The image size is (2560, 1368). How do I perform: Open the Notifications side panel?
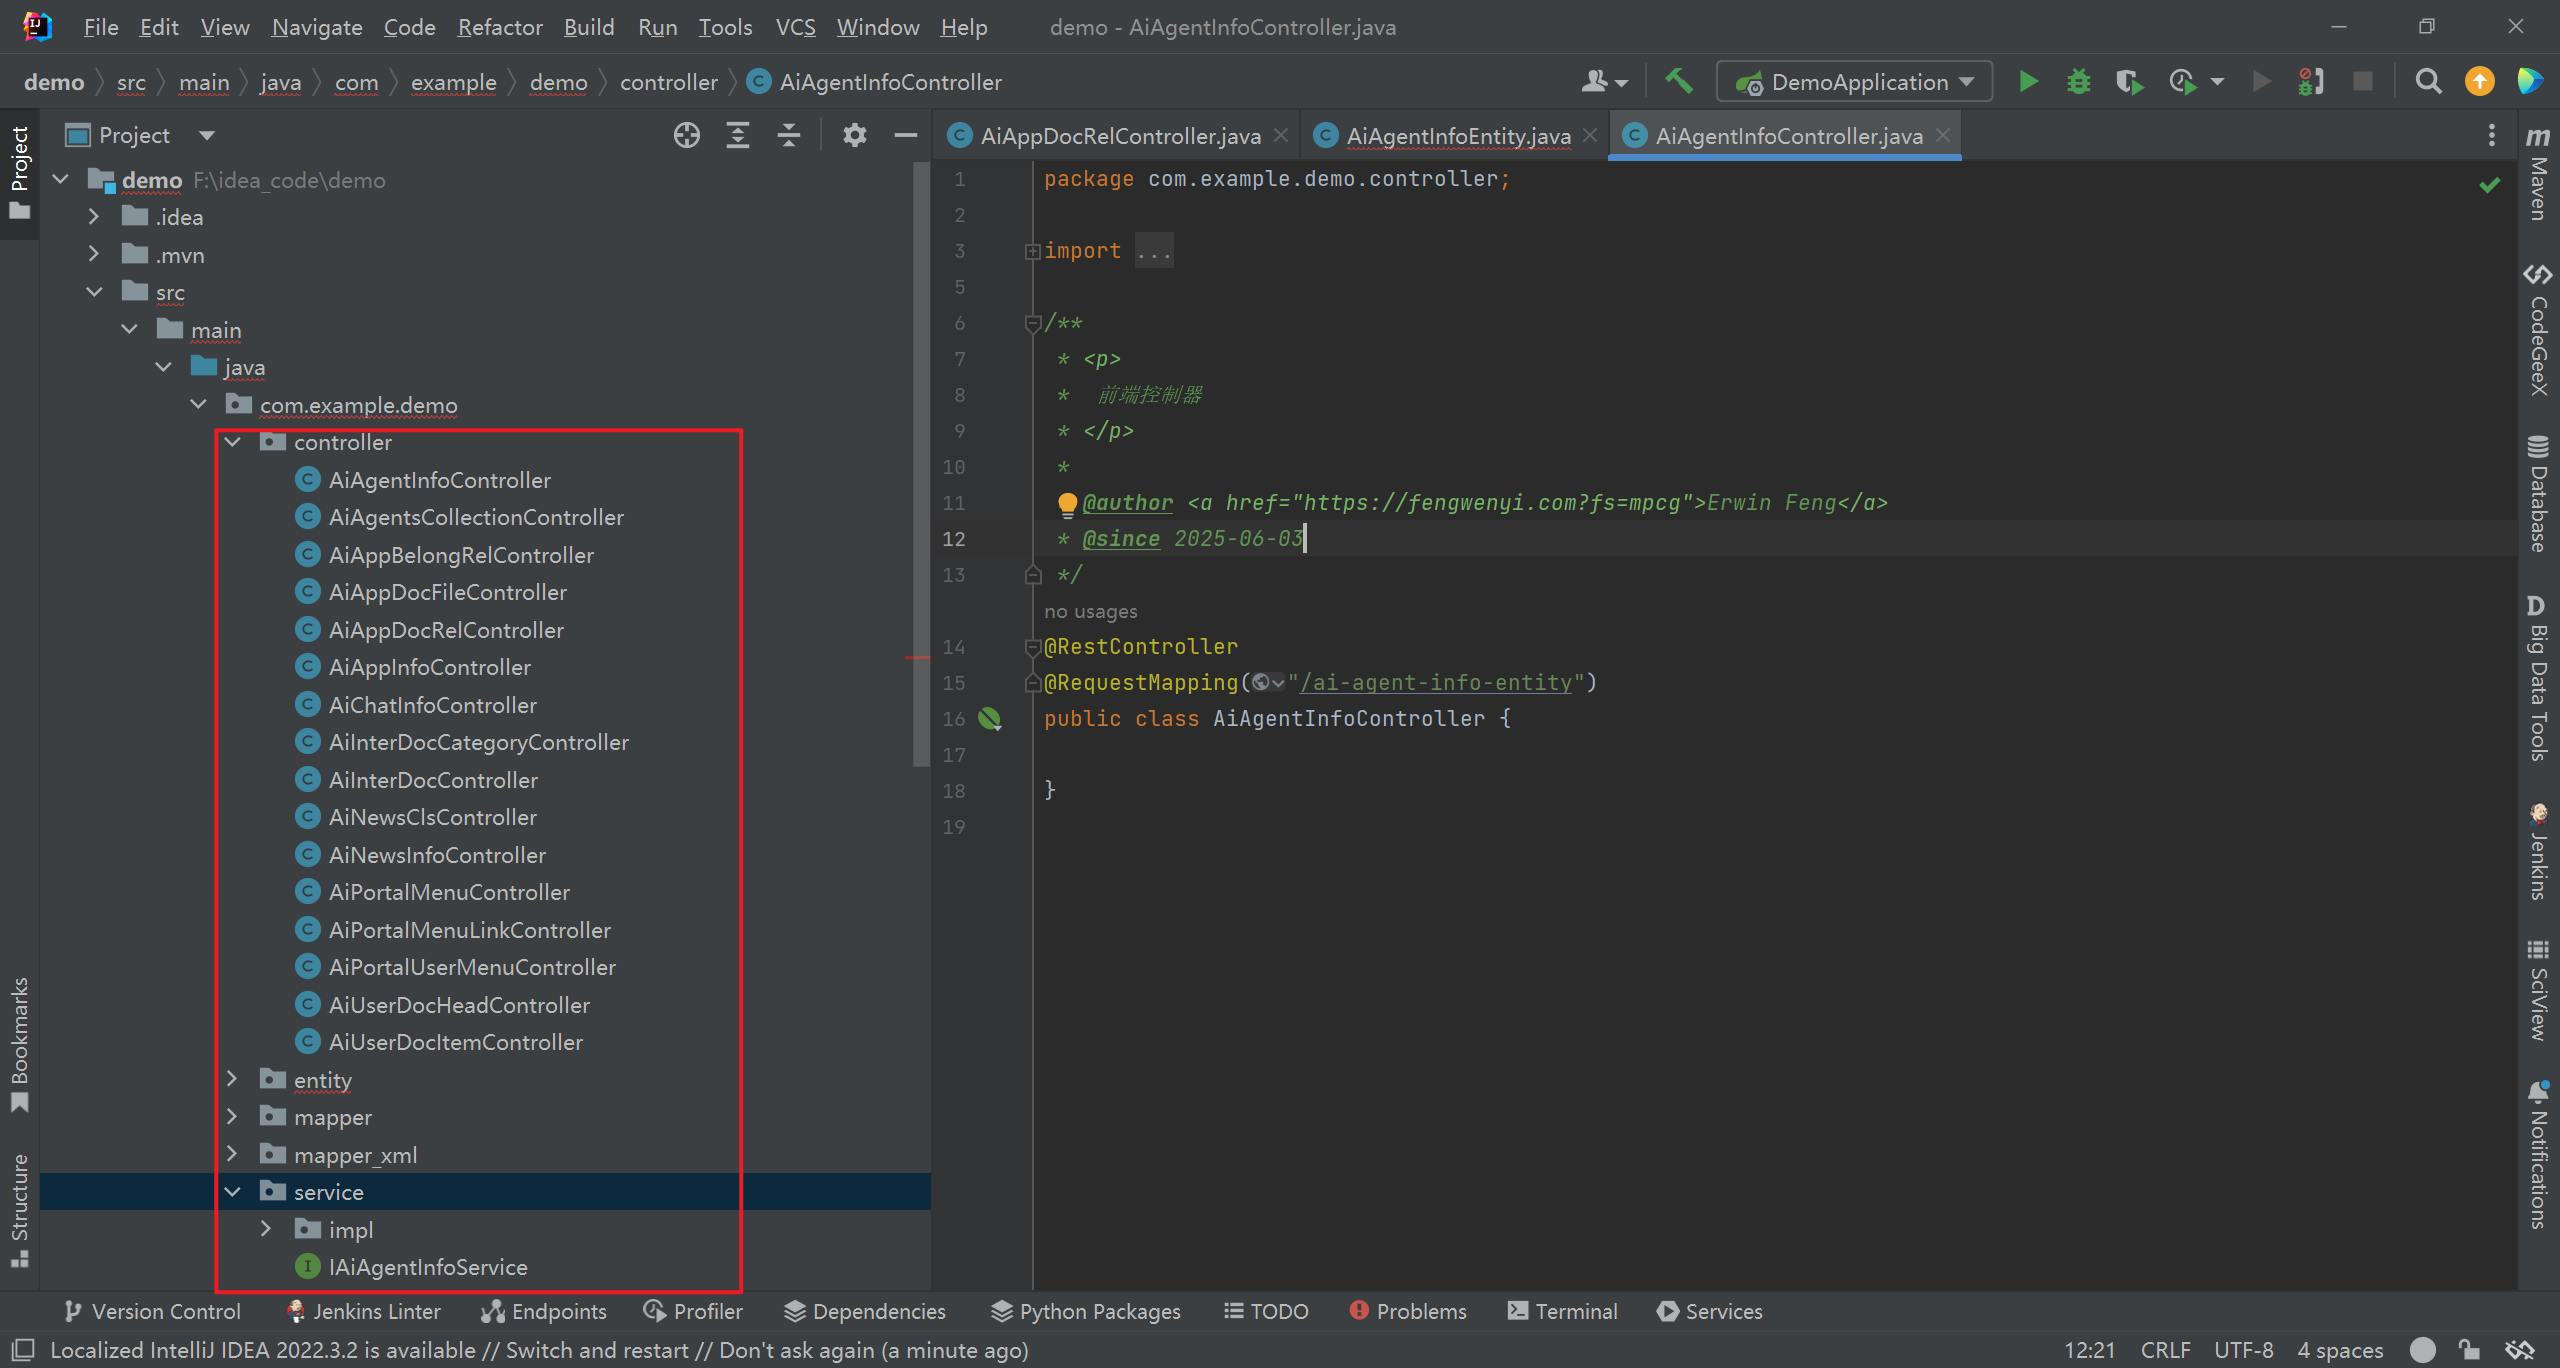pyautogui.click(x=2538, y=1154)
